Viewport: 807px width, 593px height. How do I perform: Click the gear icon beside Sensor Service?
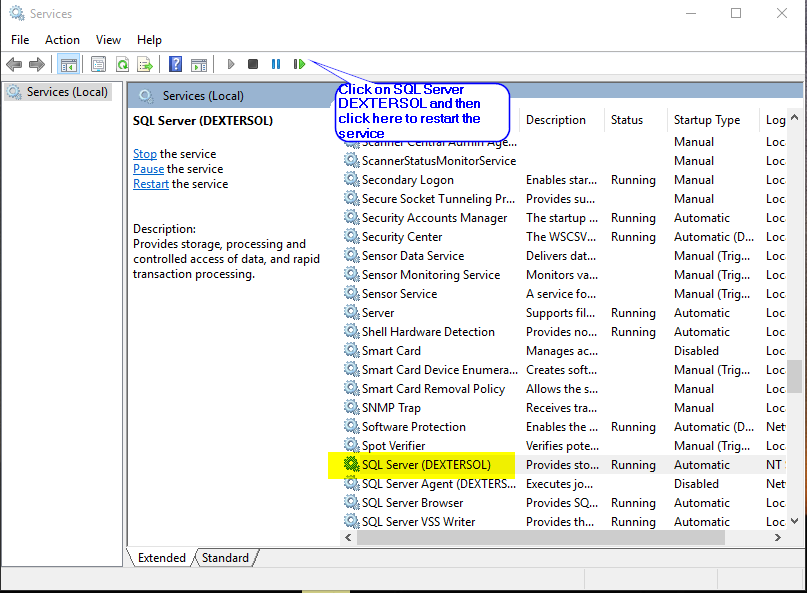pos(352,293)
